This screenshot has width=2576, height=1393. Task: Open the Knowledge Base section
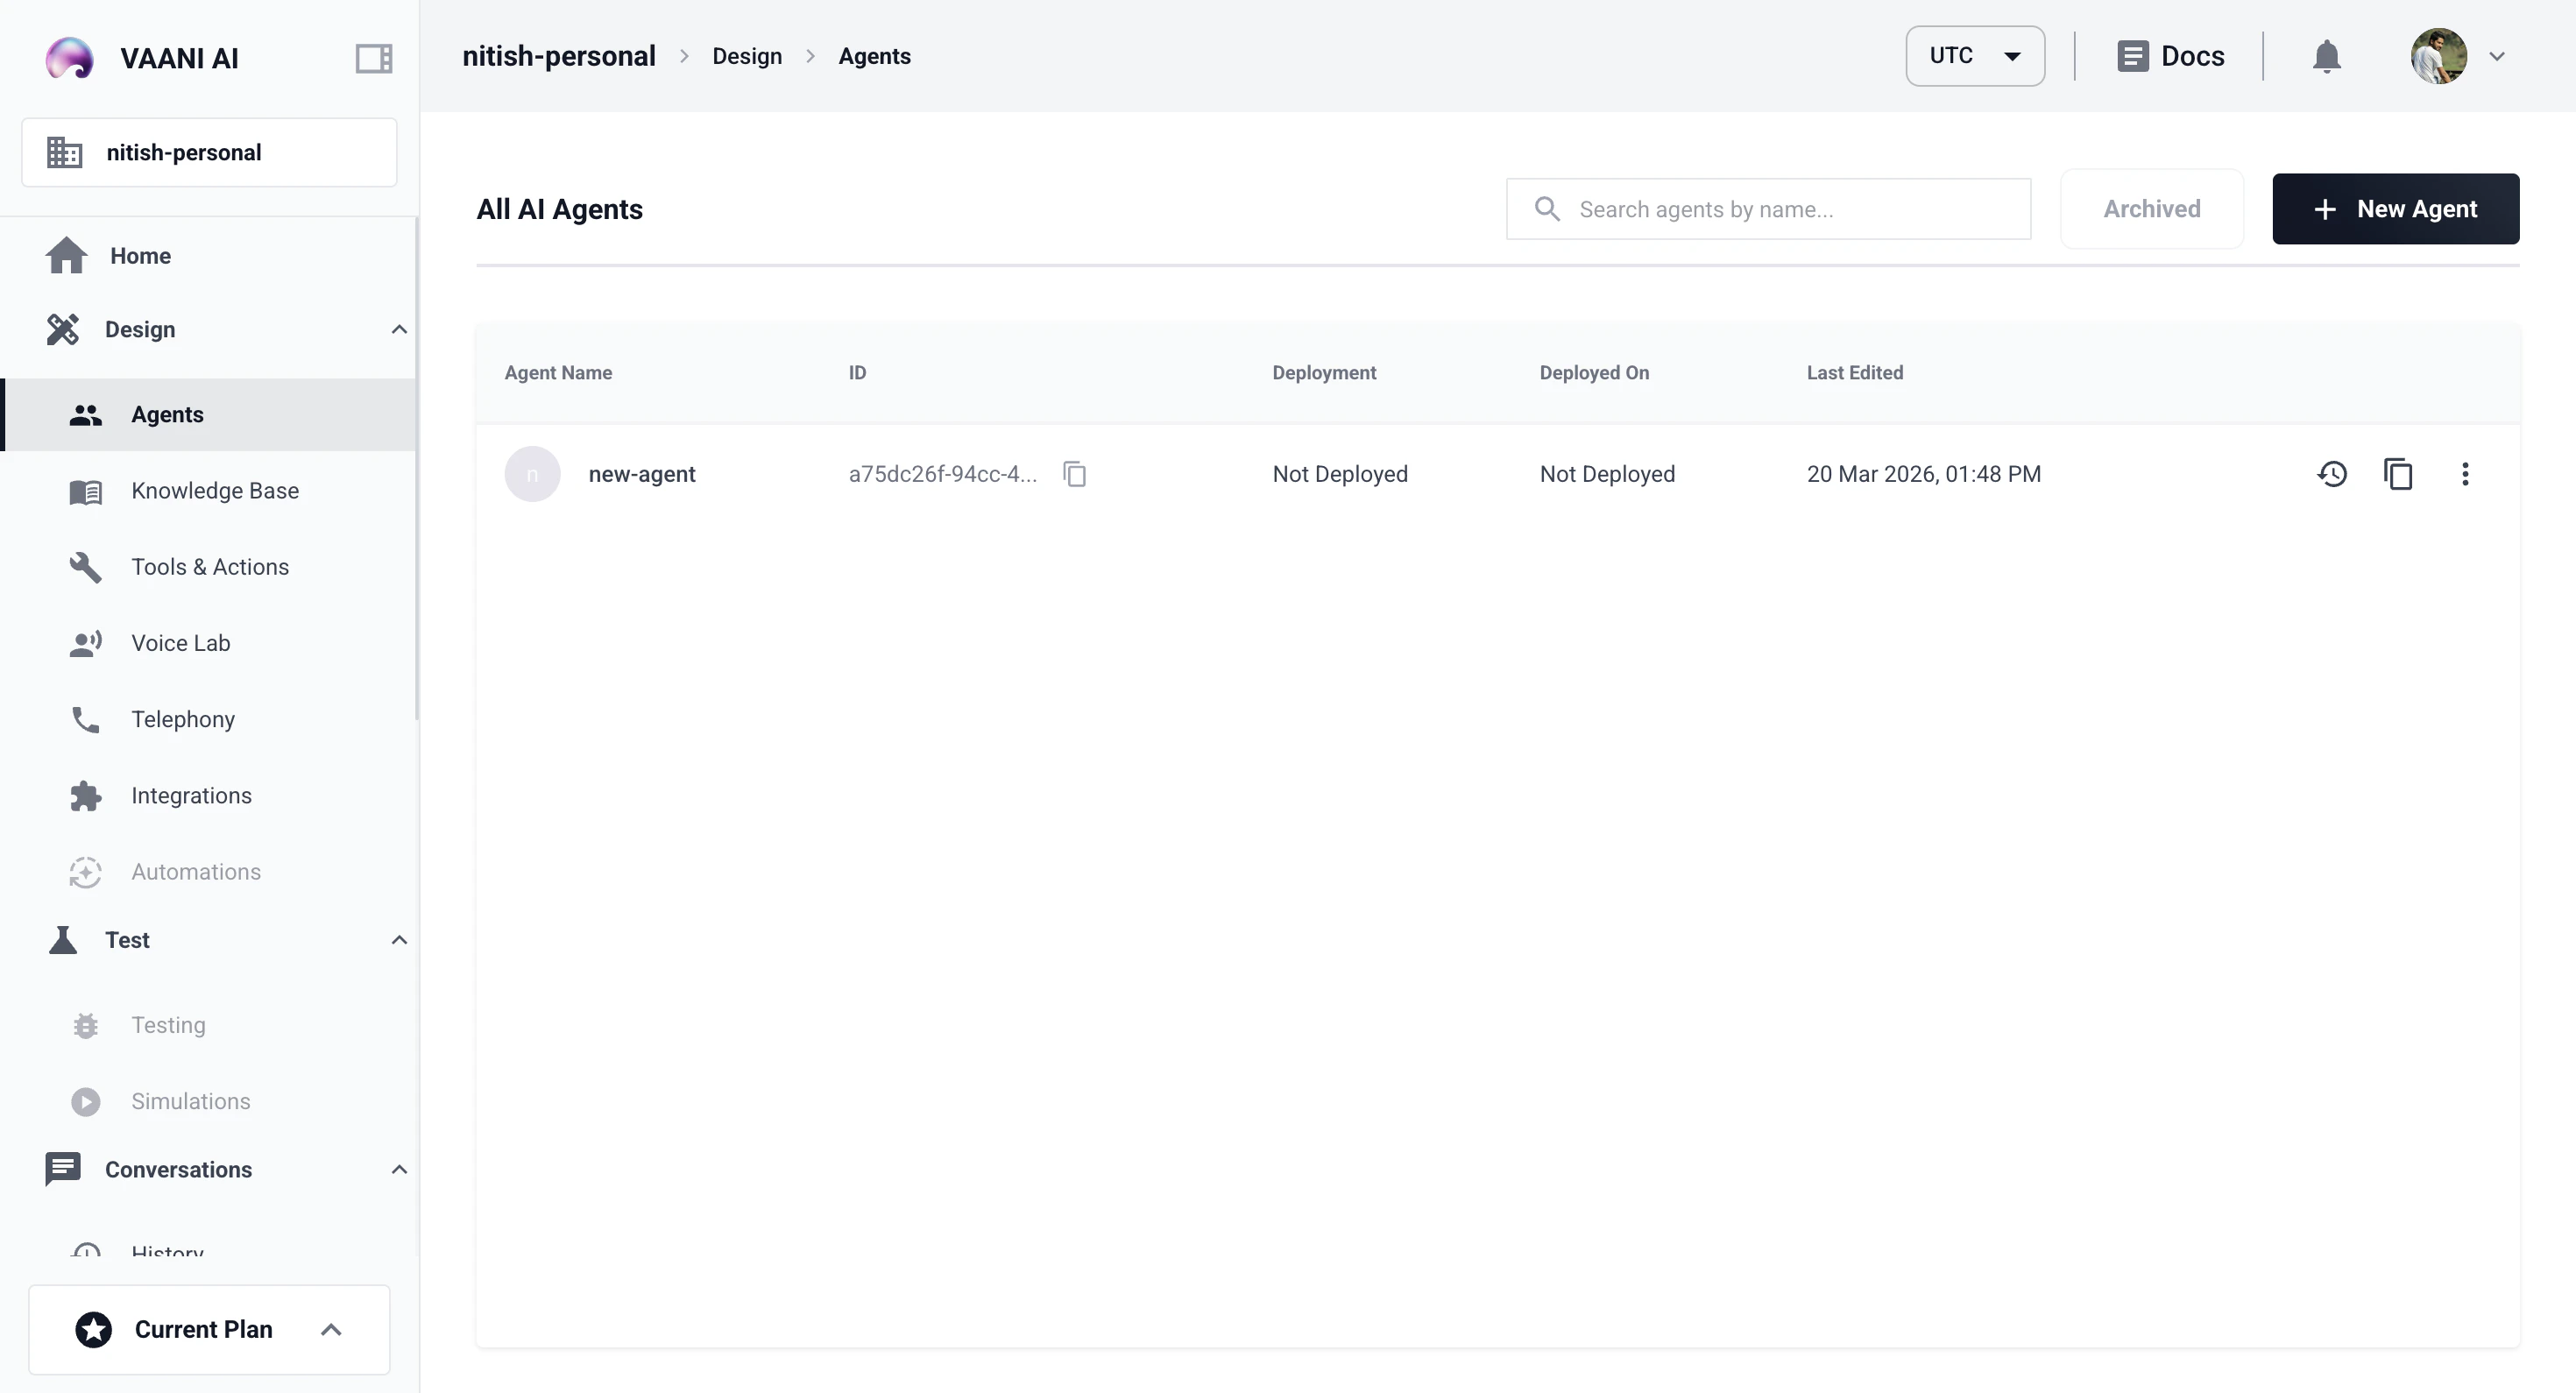pos(215,490)
